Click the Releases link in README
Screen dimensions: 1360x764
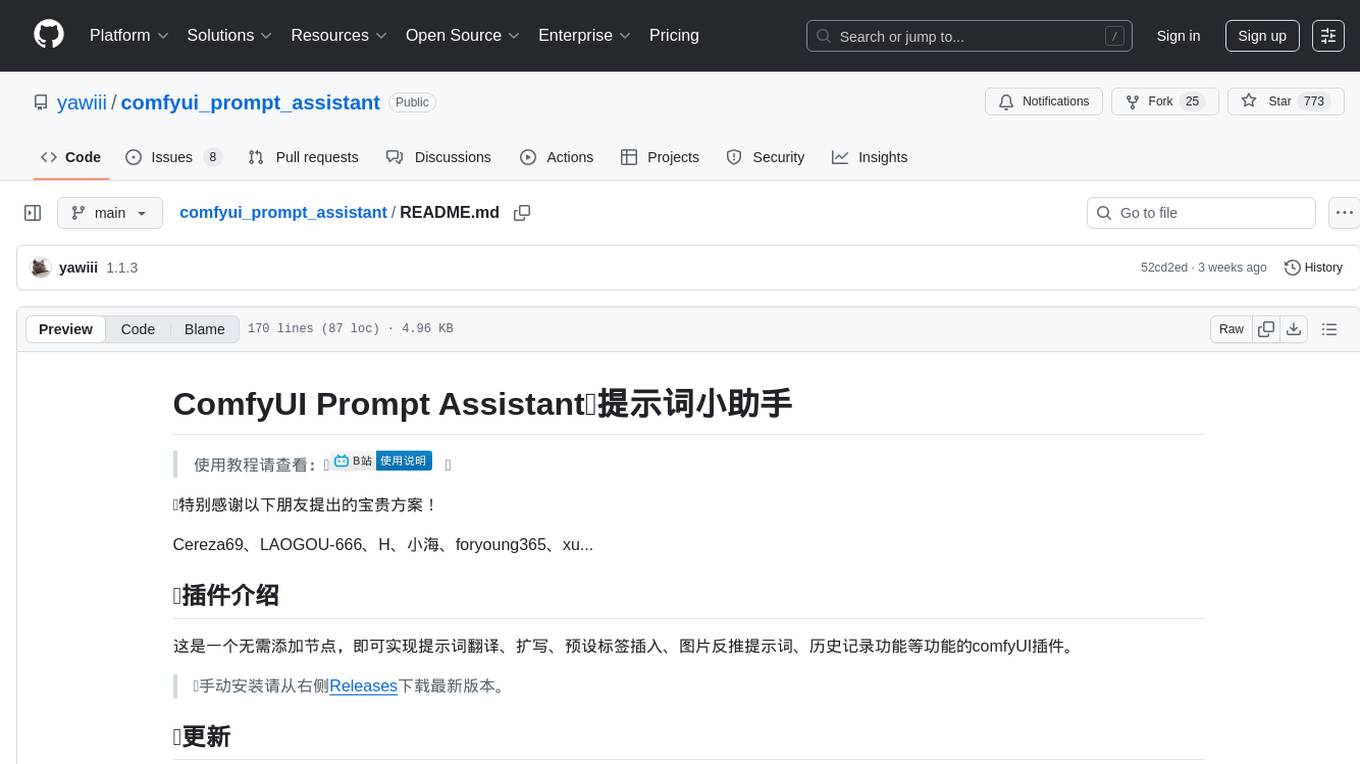(363, 685)
